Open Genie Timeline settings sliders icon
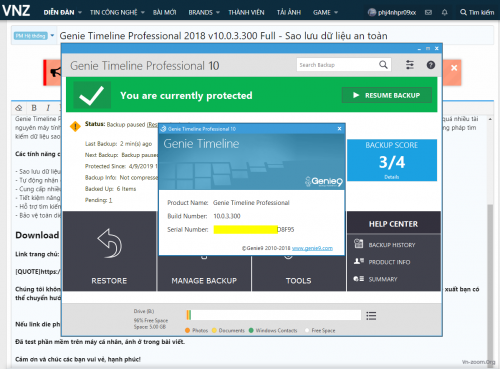This screenshot has width=500, height=369. pos(410,65)
